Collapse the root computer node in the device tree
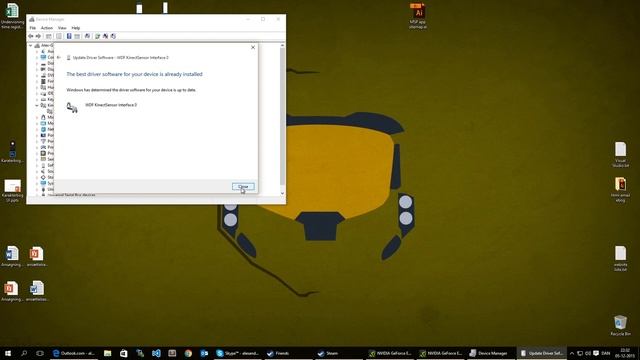 tap(31, 46)
